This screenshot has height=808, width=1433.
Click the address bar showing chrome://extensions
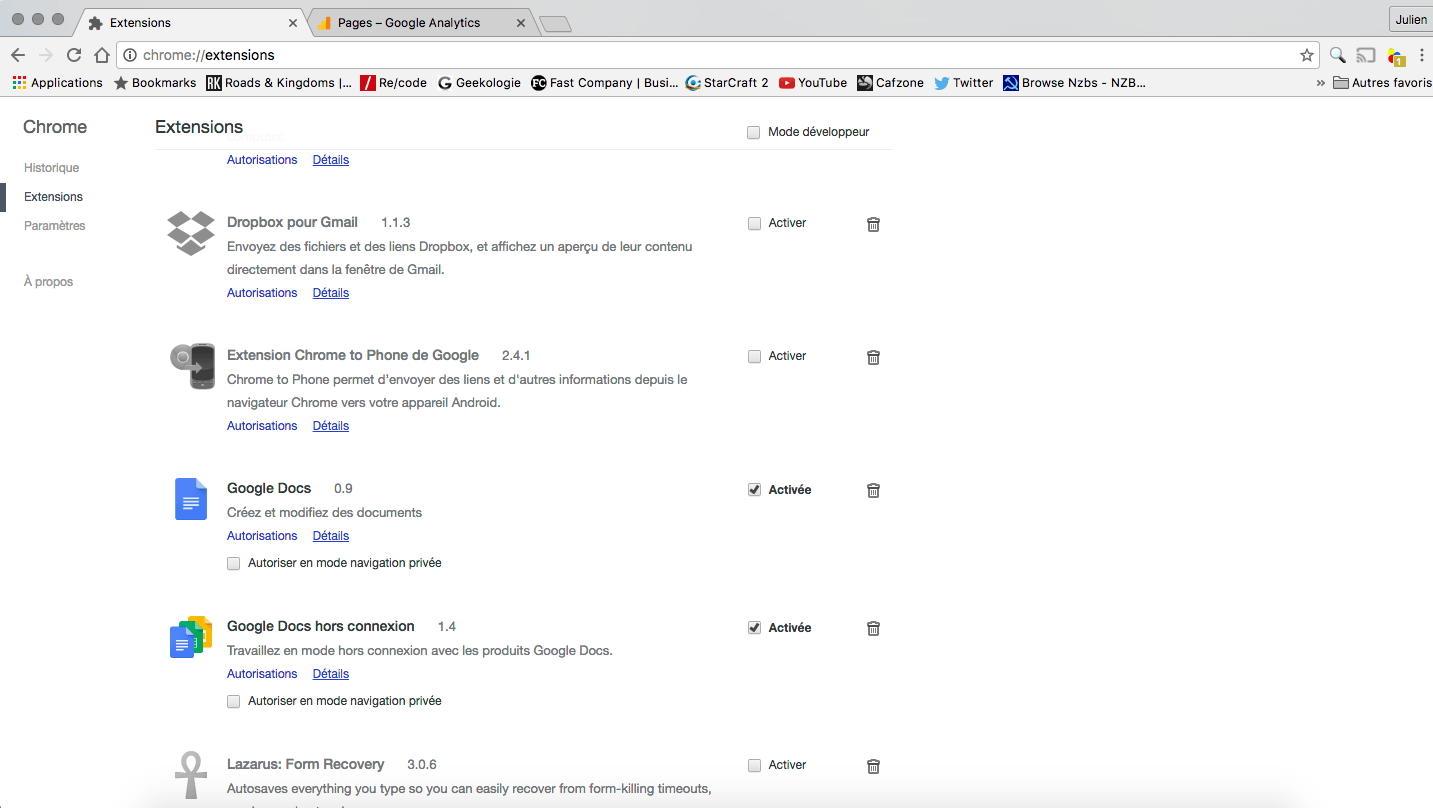pos(718,55)
